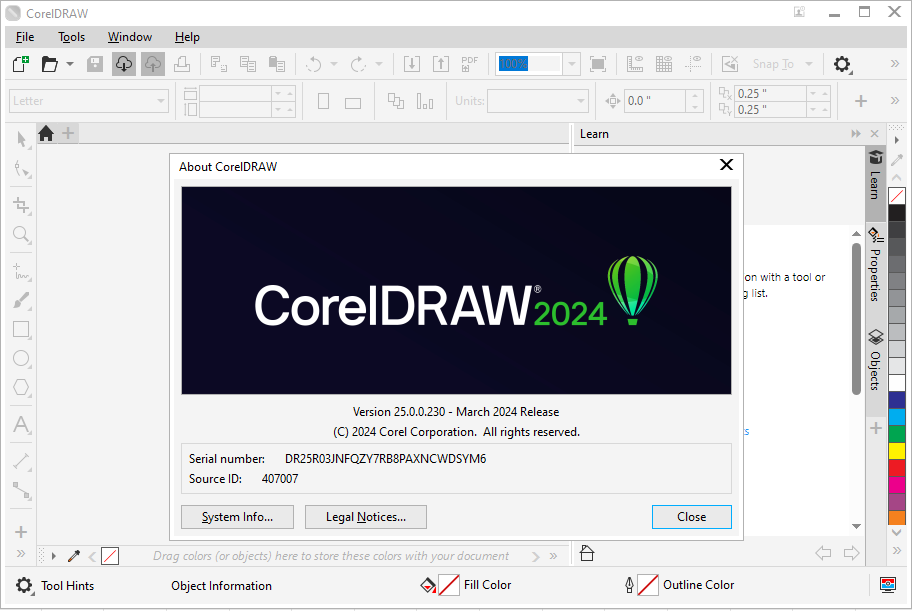The width and height of the screenshot is (912, 611).
Task: Click the Tool Hints gear icon
Action: coord(23,585)
